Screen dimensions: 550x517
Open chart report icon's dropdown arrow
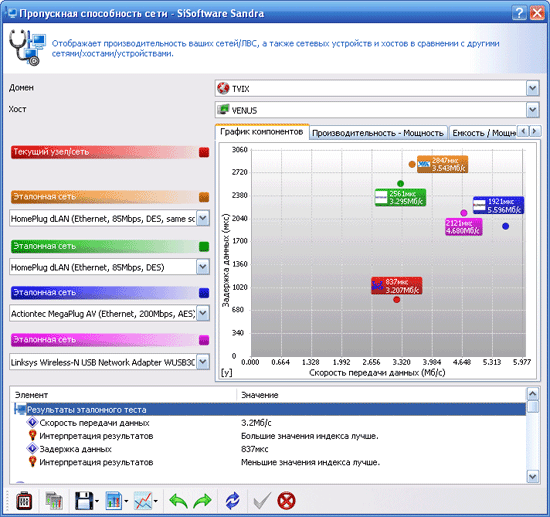[x=126, y=501]
